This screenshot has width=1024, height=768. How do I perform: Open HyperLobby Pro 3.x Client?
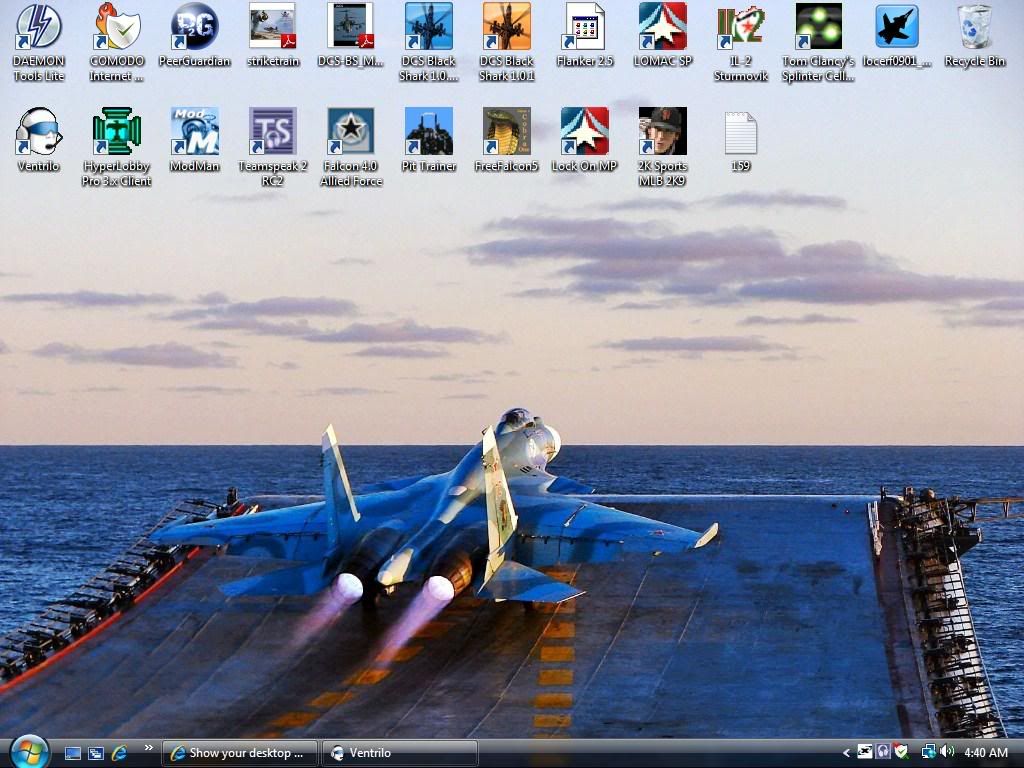pyautogui.click(x=116, y=133)
